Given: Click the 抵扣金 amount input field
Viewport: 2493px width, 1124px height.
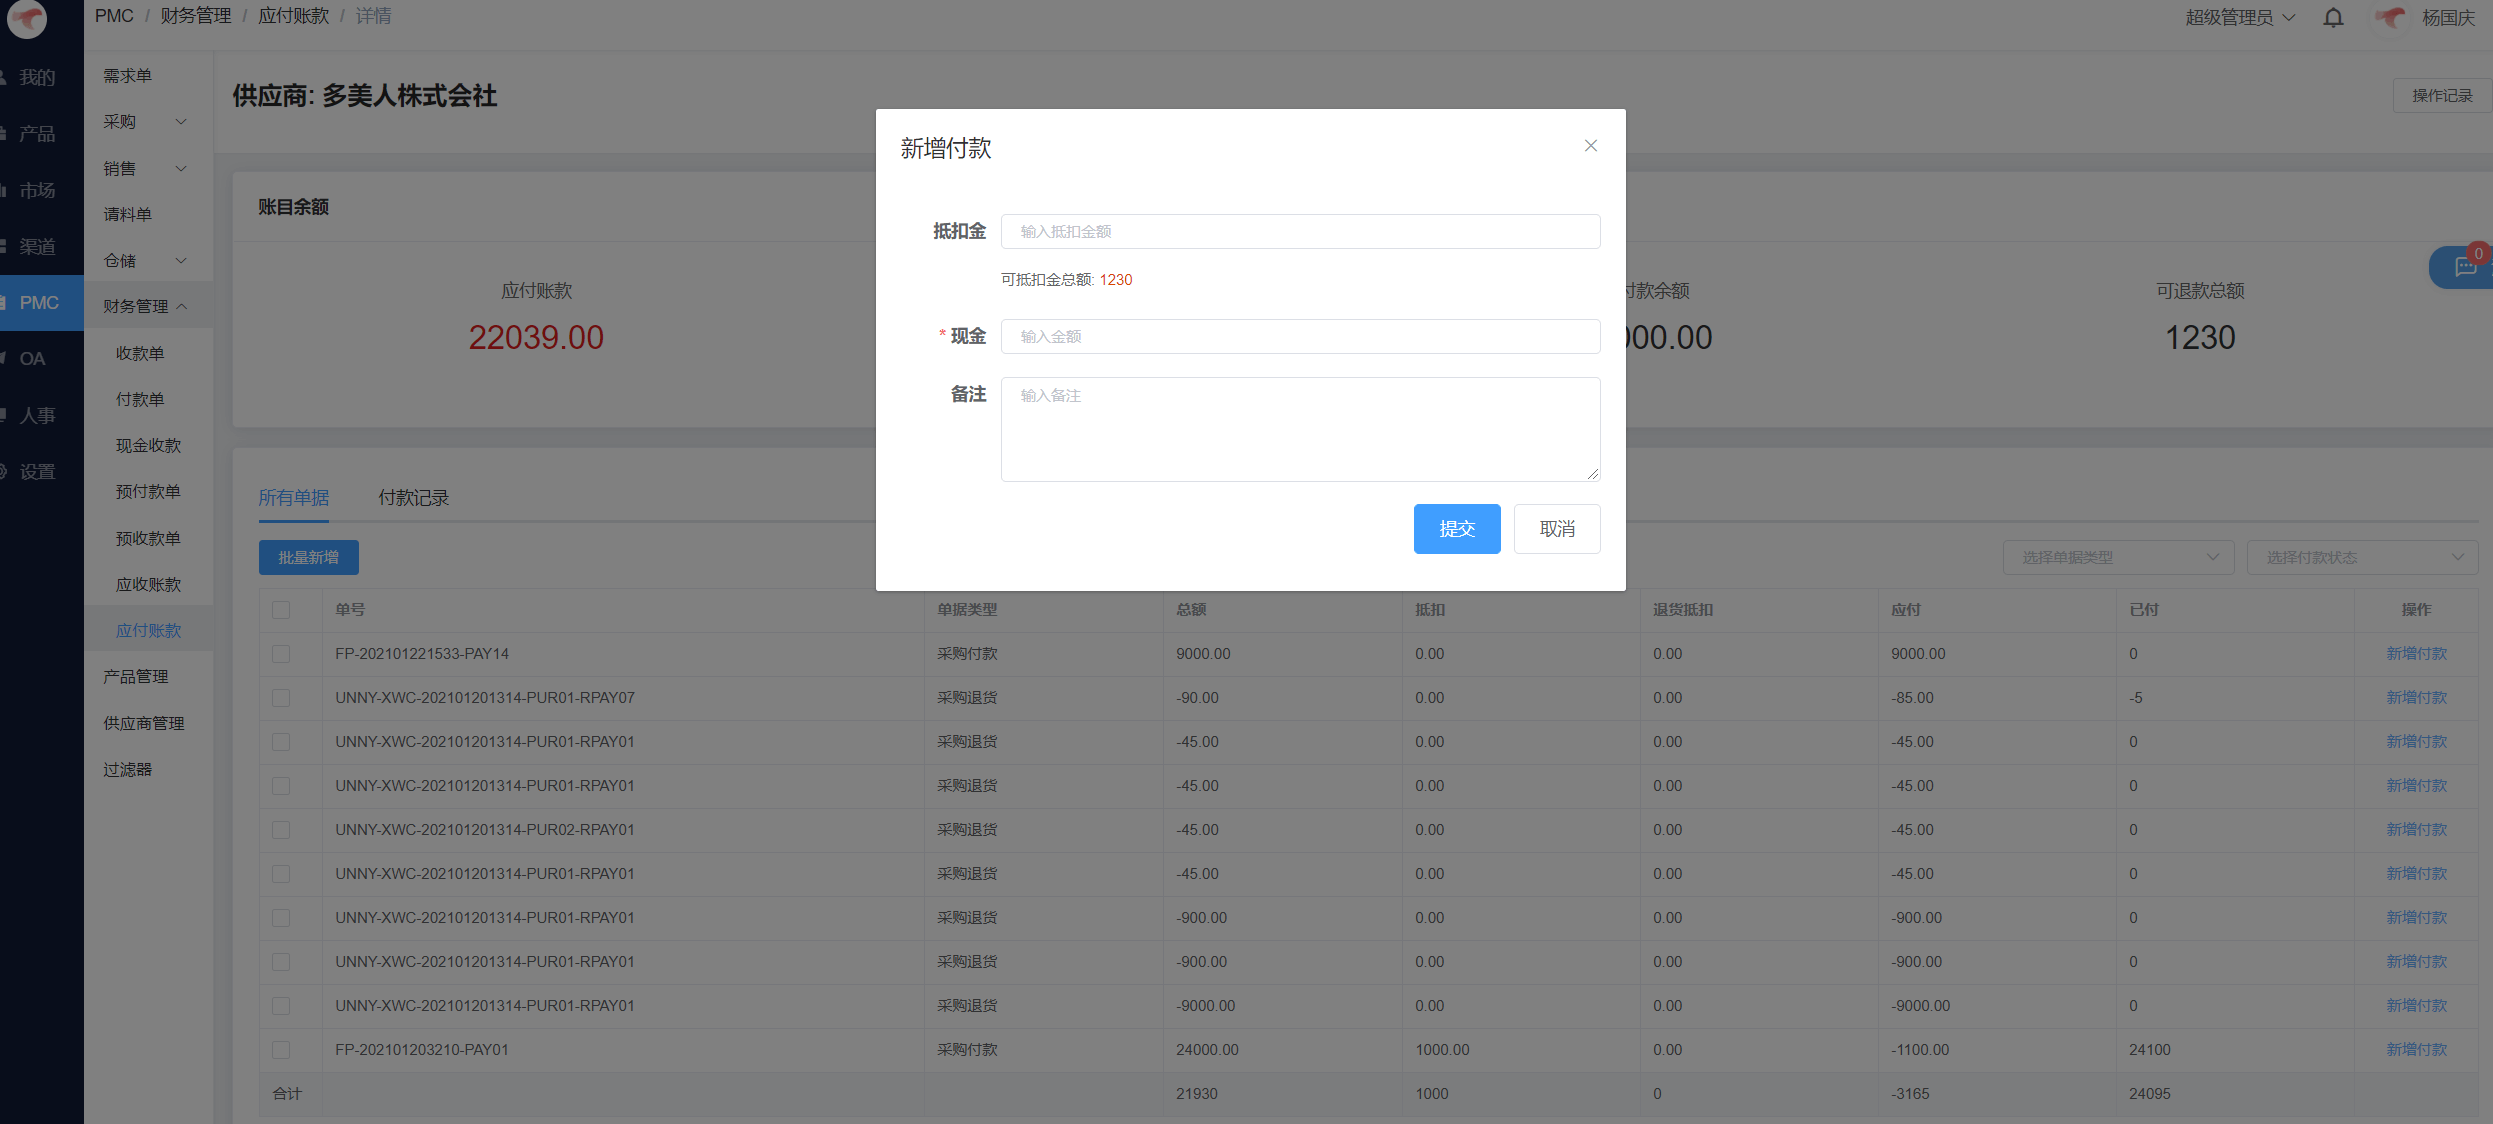Looking at the screenshot, I should point(1300,232).
